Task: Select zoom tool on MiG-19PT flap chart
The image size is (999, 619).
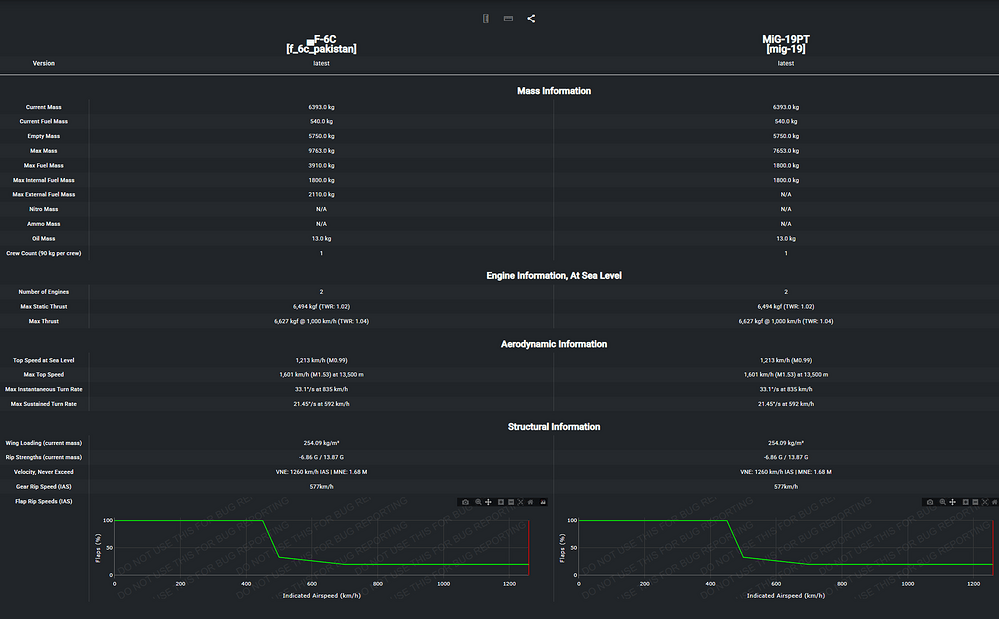Action: (x=942, y=502)
